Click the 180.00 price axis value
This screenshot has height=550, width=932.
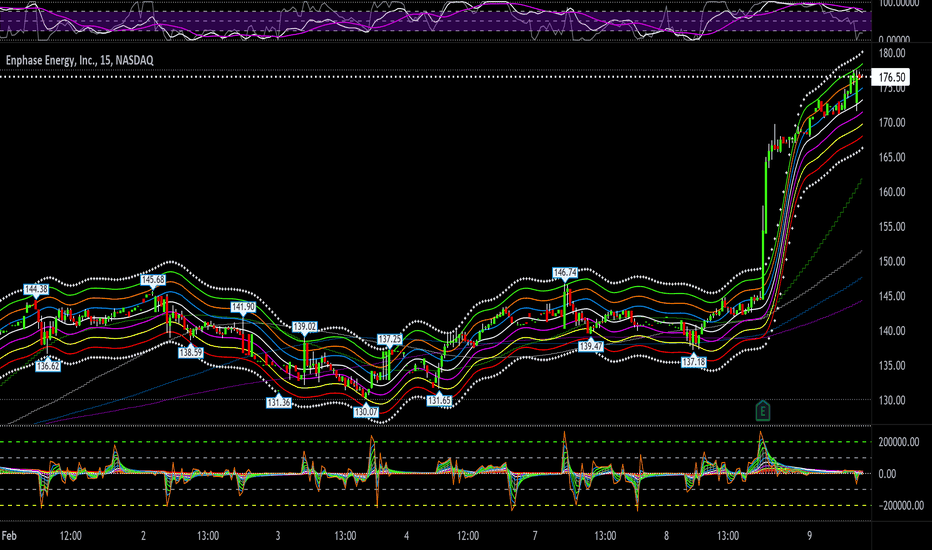click(x=892, y=54)
